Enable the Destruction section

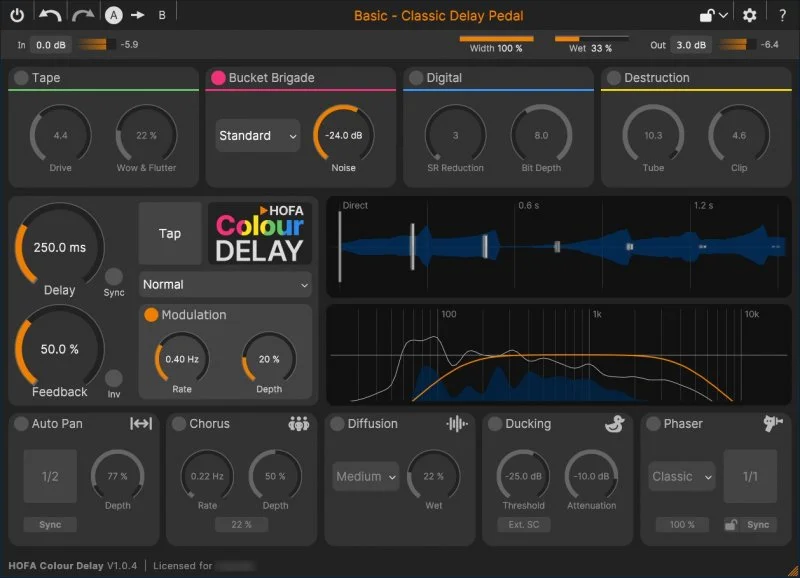[x=614, y=78]
